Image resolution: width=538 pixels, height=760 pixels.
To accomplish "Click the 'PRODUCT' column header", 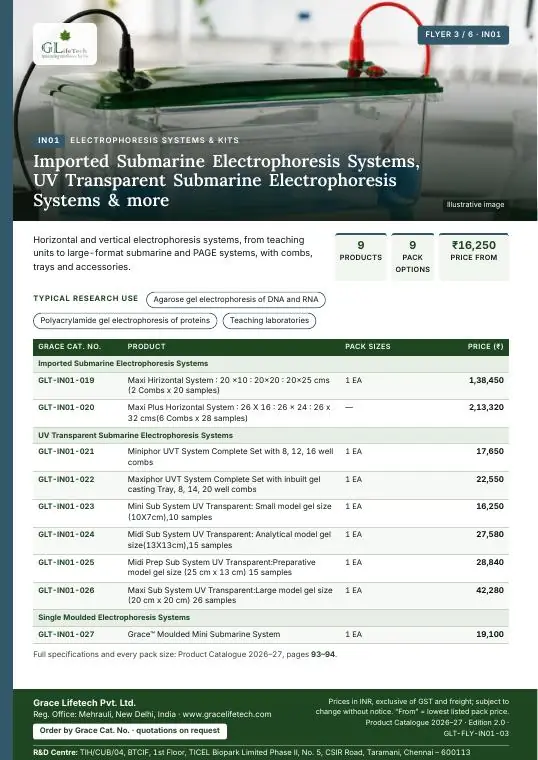I will [x=146, y=347].
